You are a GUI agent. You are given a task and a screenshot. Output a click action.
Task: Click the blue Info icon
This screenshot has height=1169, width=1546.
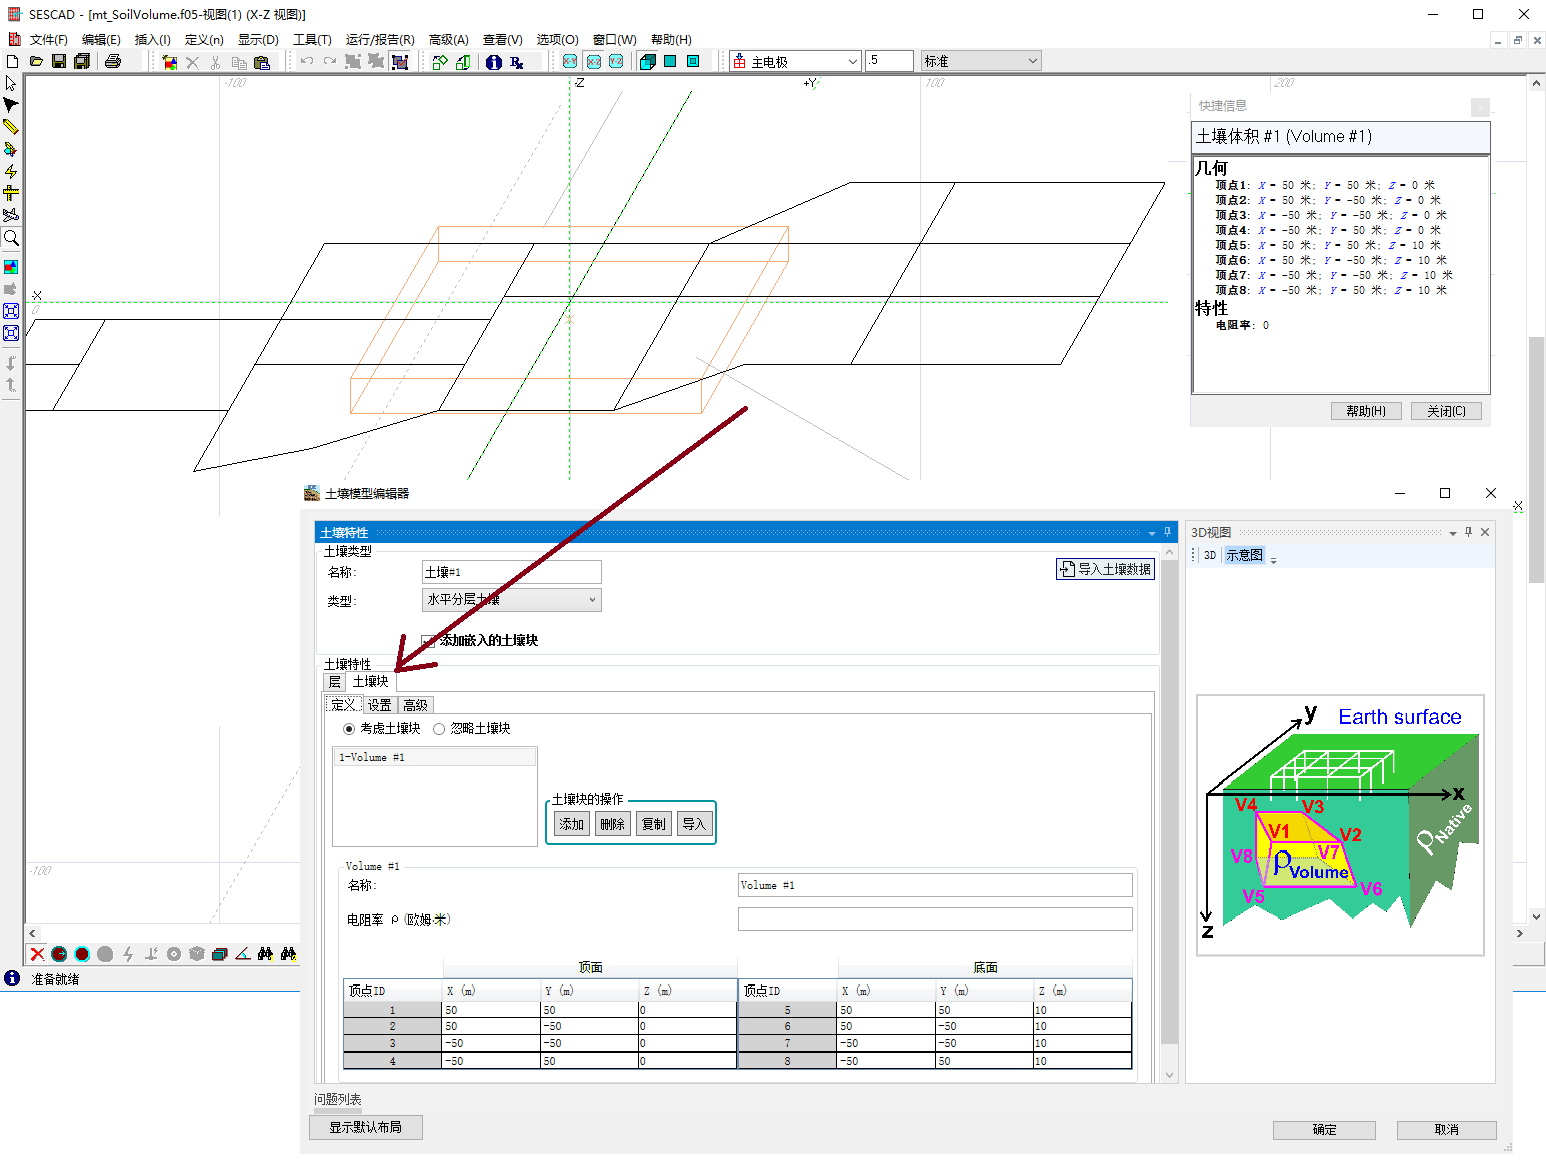494,62
